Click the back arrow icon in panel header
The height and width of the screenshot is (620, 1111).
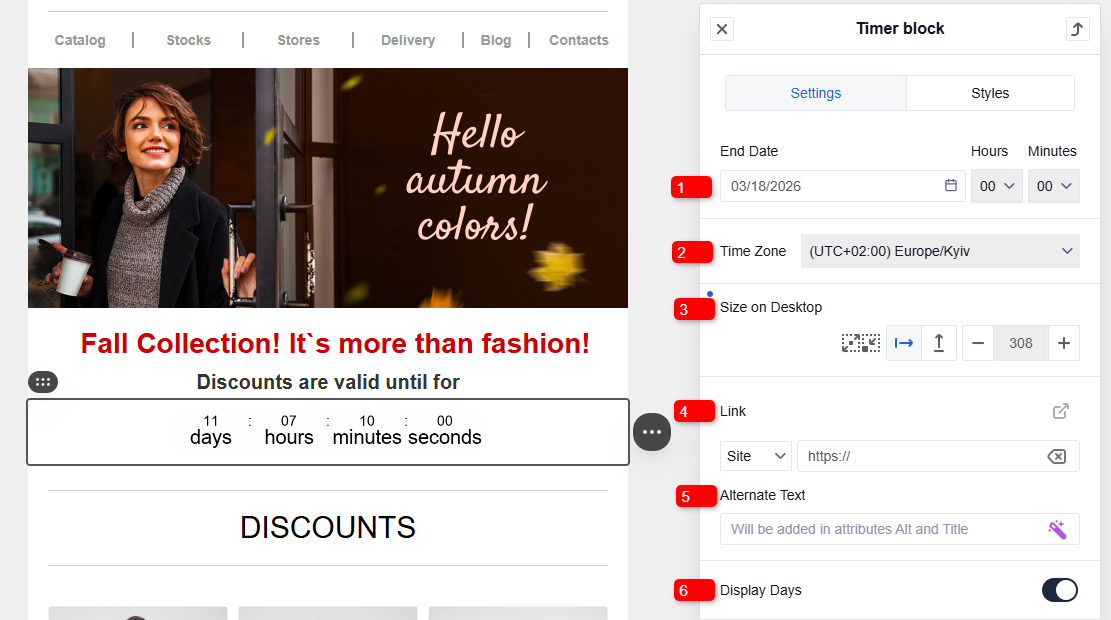tap(1077, 29)
